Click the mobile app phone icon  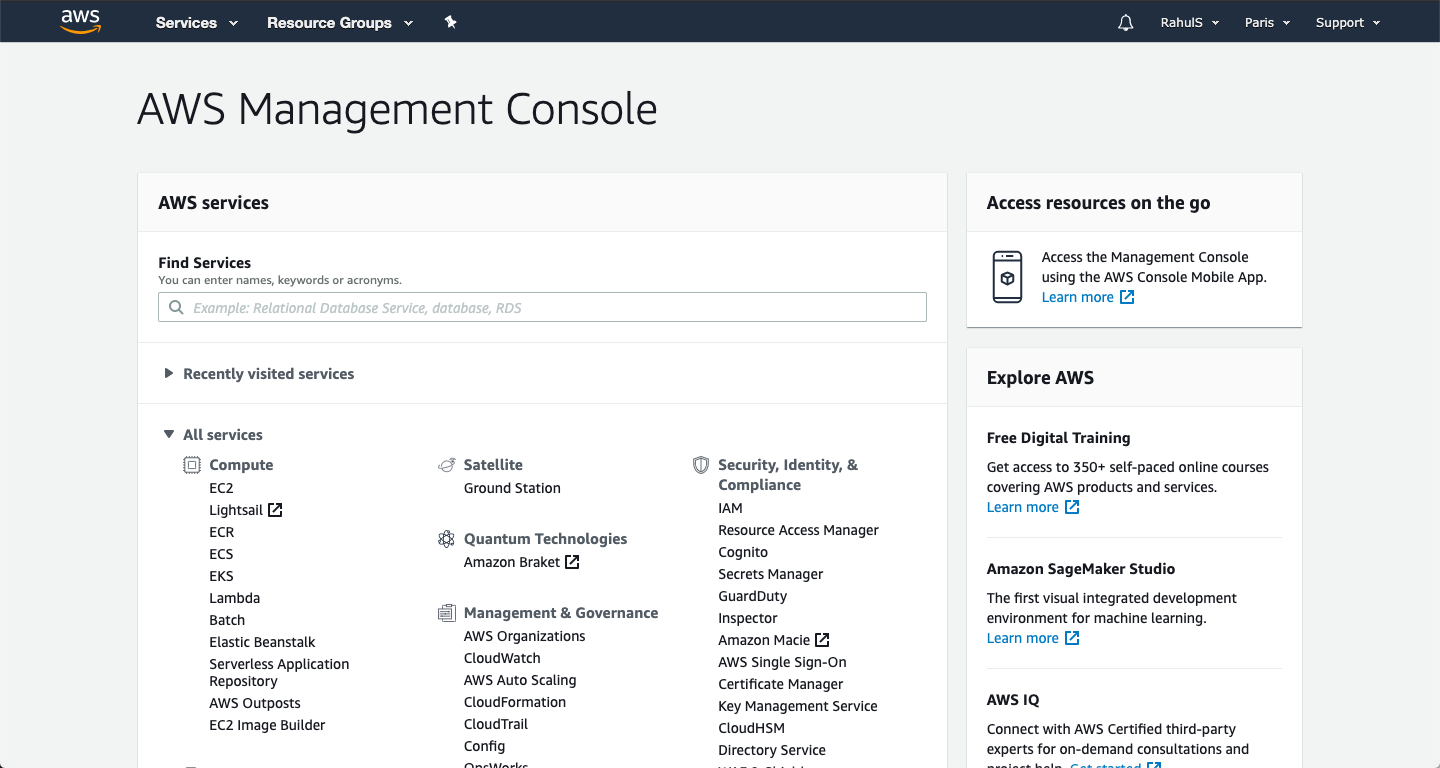coord(1007,277)
